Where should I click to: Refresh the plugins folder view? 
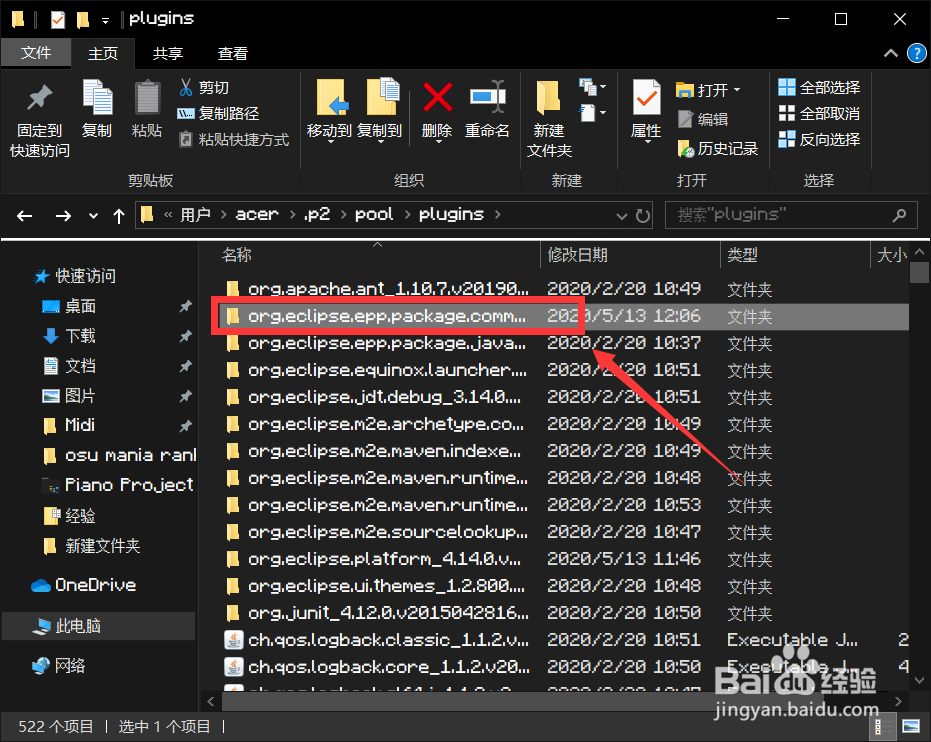(x=642, y=215)
